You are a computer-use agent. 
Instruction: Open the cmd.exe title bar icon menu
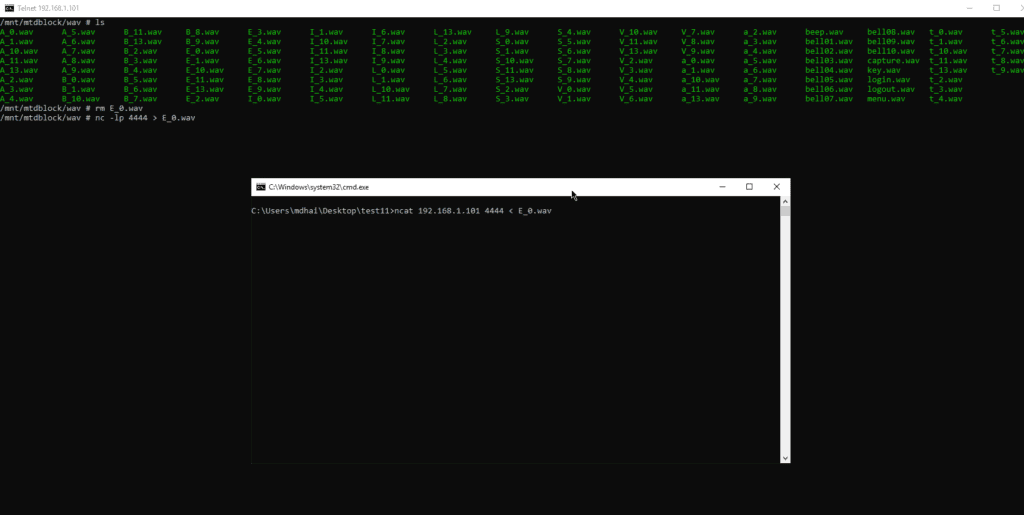(261, 187)
